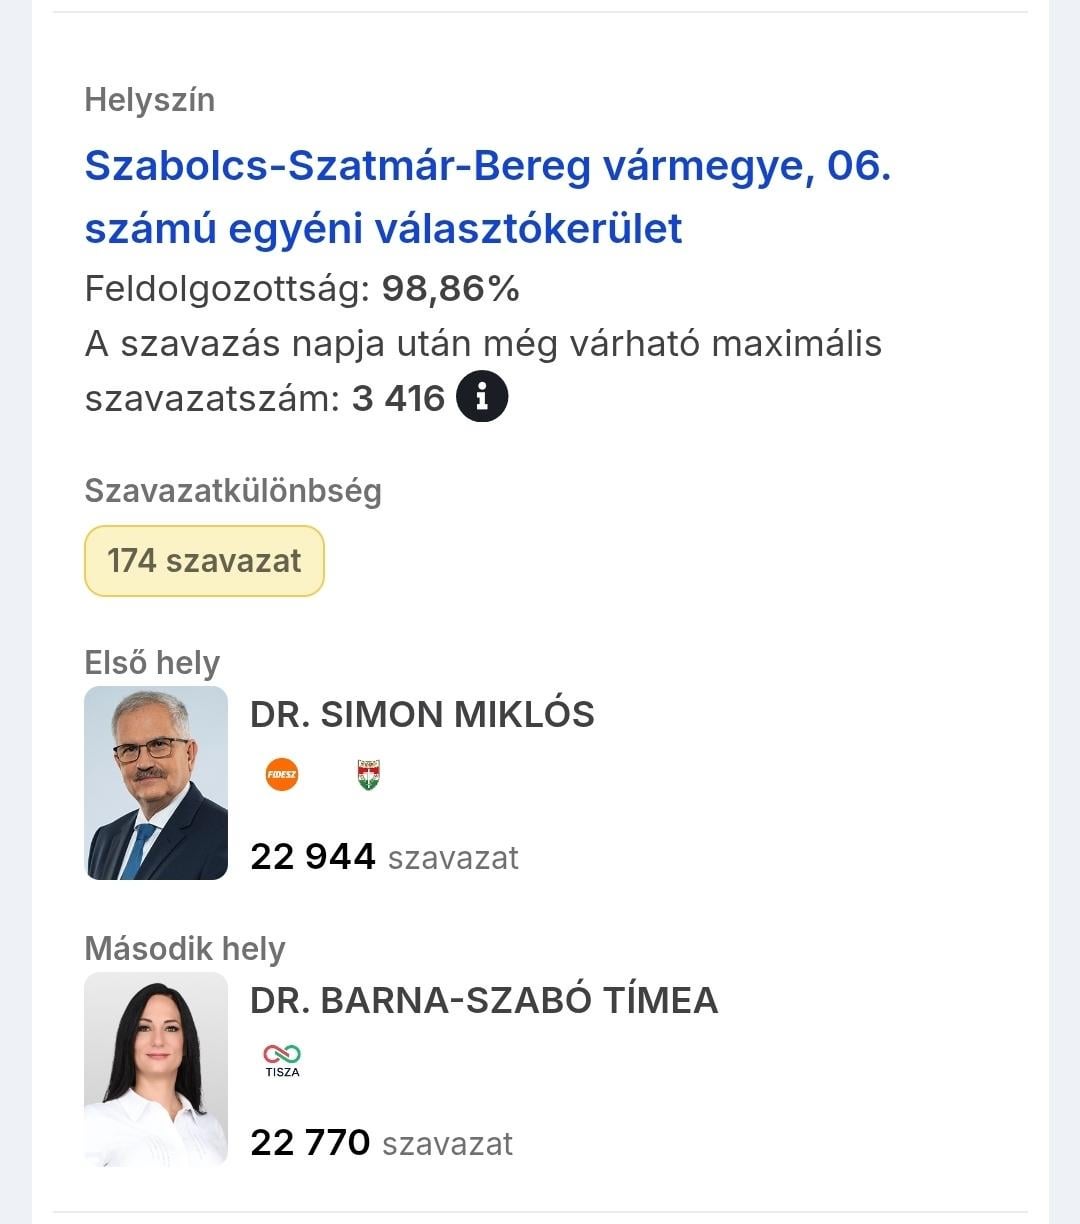Click the Első hely label

pyautogui.click(x=152, y=663)
